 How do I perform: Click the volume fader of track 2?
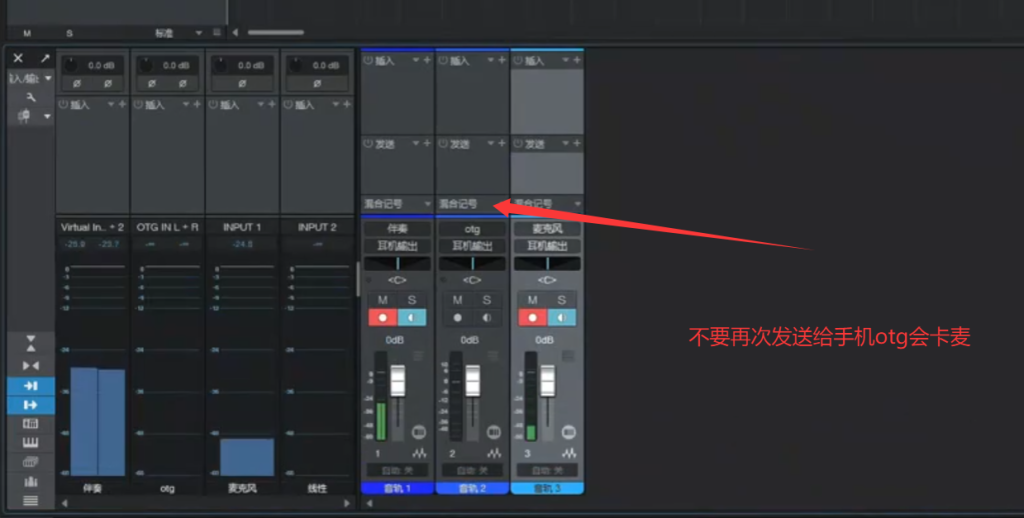(x=473, y=380)
